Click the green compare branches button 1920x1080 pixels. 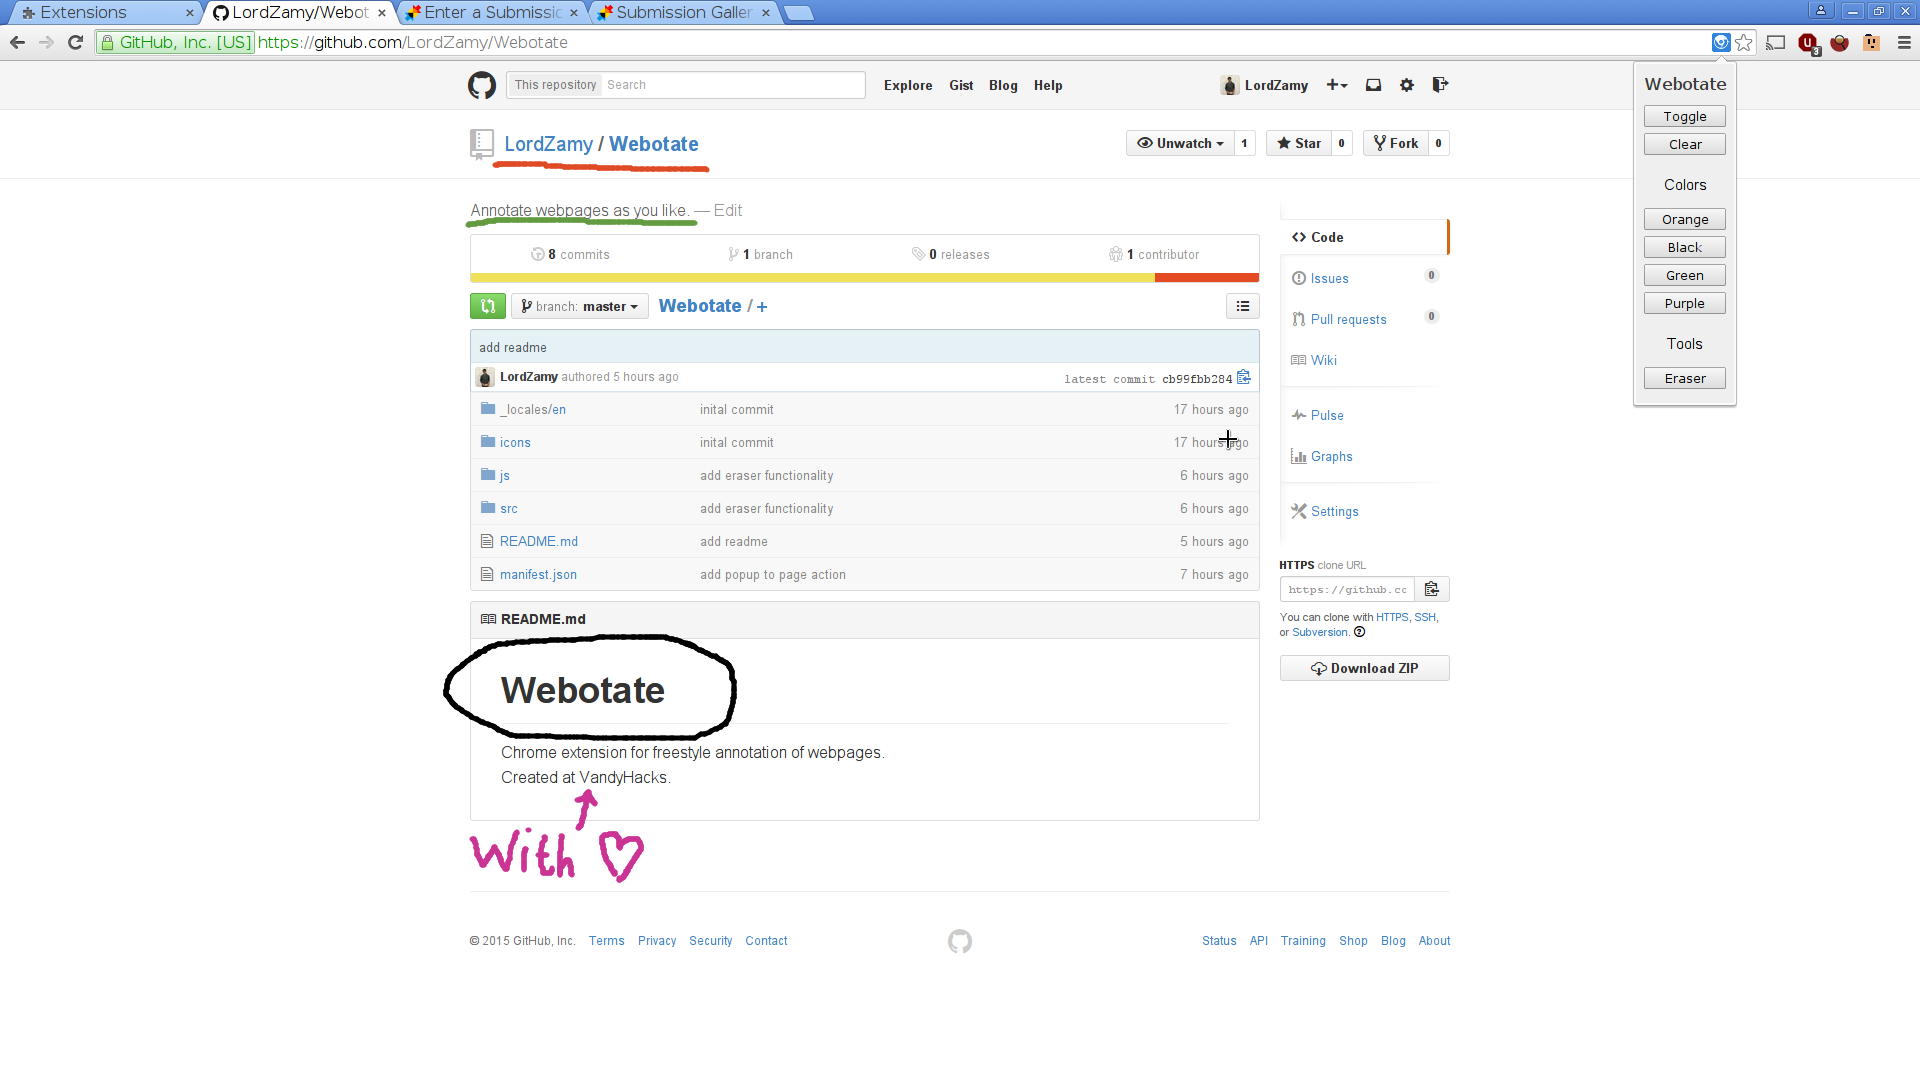point(487,306)
